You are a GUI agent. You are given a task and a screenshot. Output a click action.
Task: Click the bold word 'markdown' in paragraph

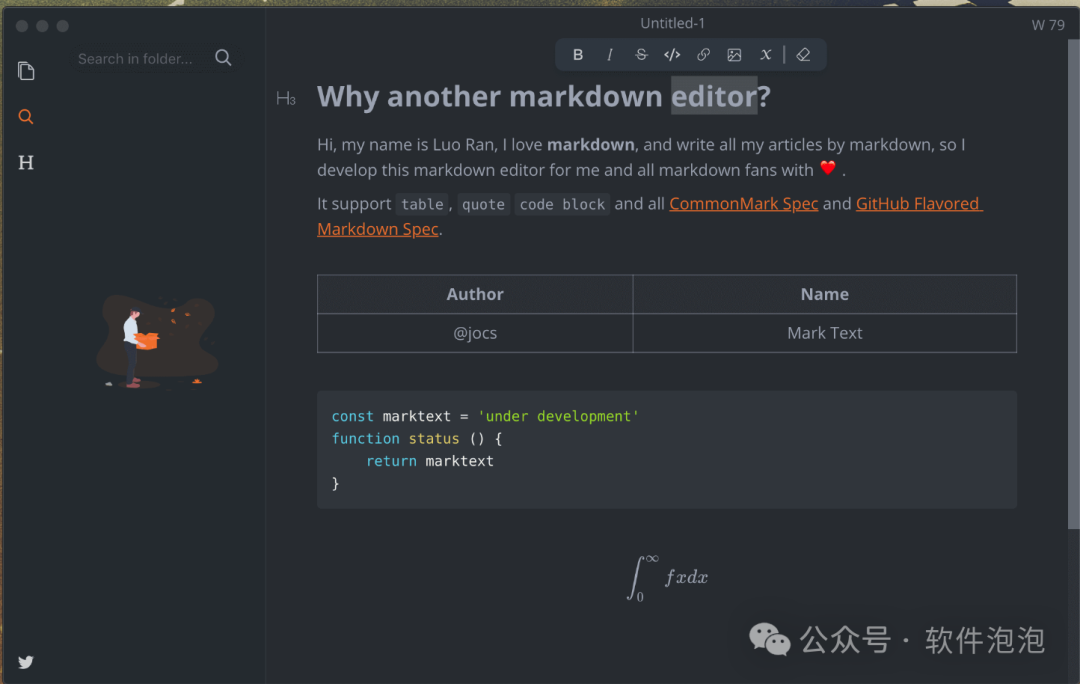pos(590,145)
